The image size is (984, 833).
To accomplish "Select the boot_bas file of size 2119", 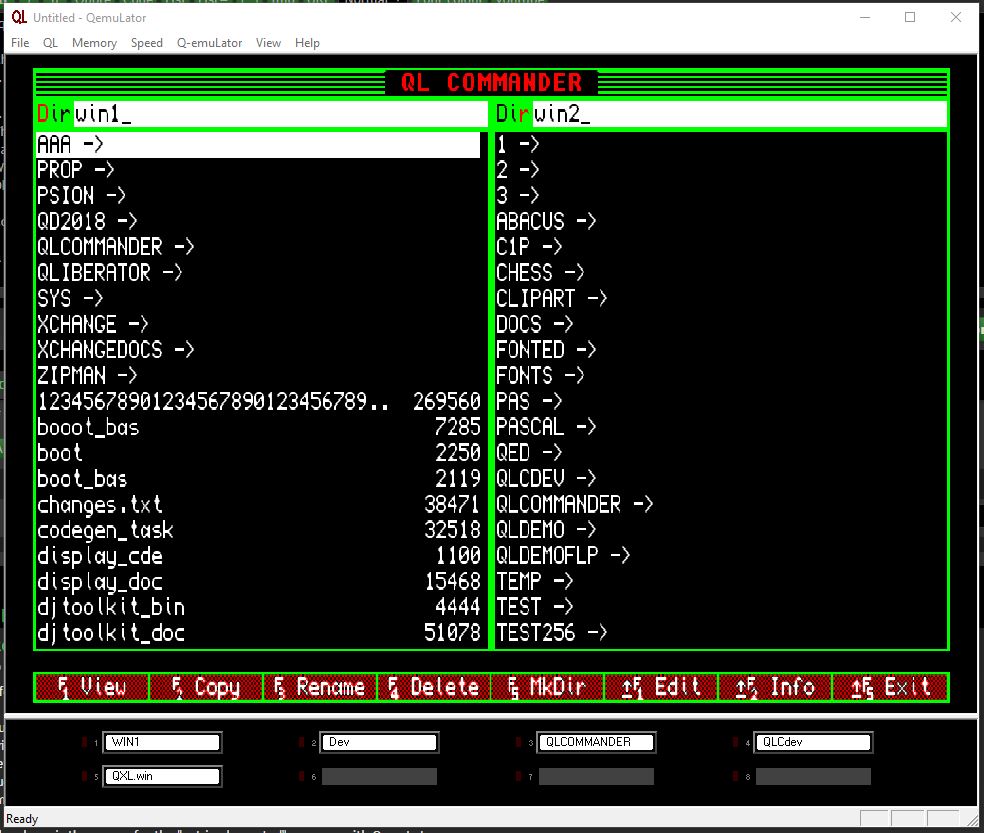I will click(x=258, y=479).
